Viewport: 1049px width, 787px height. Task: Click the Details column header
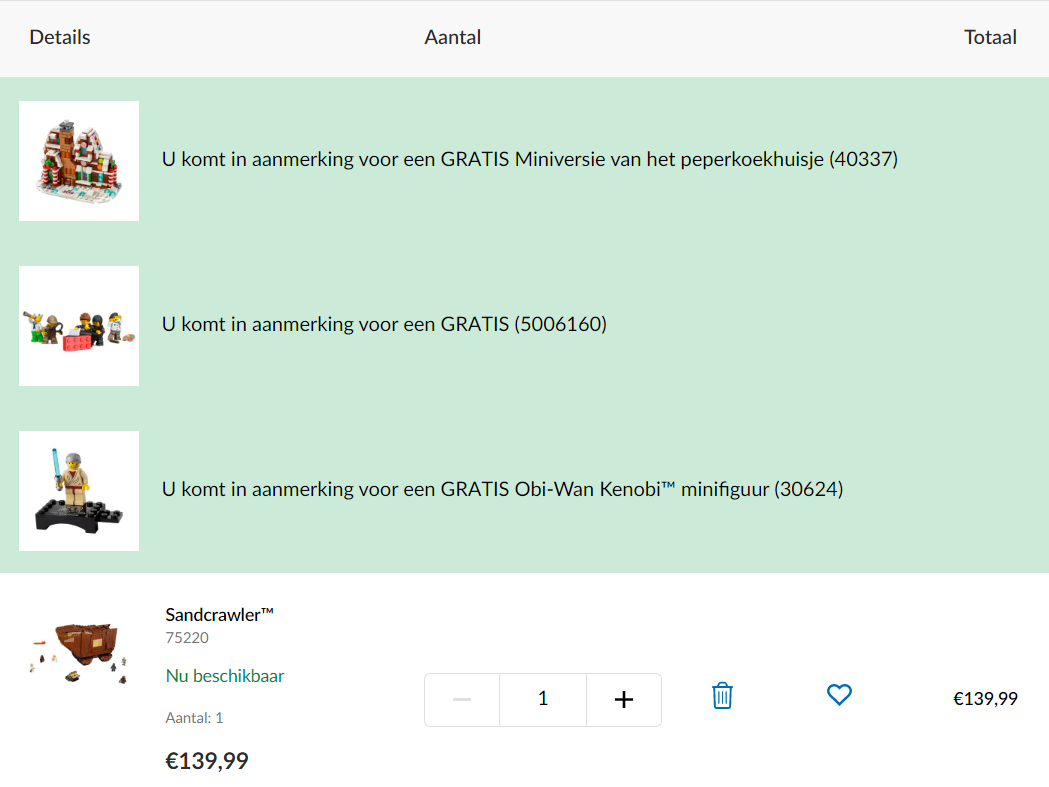pyautogui.click(x=60, y=38)
